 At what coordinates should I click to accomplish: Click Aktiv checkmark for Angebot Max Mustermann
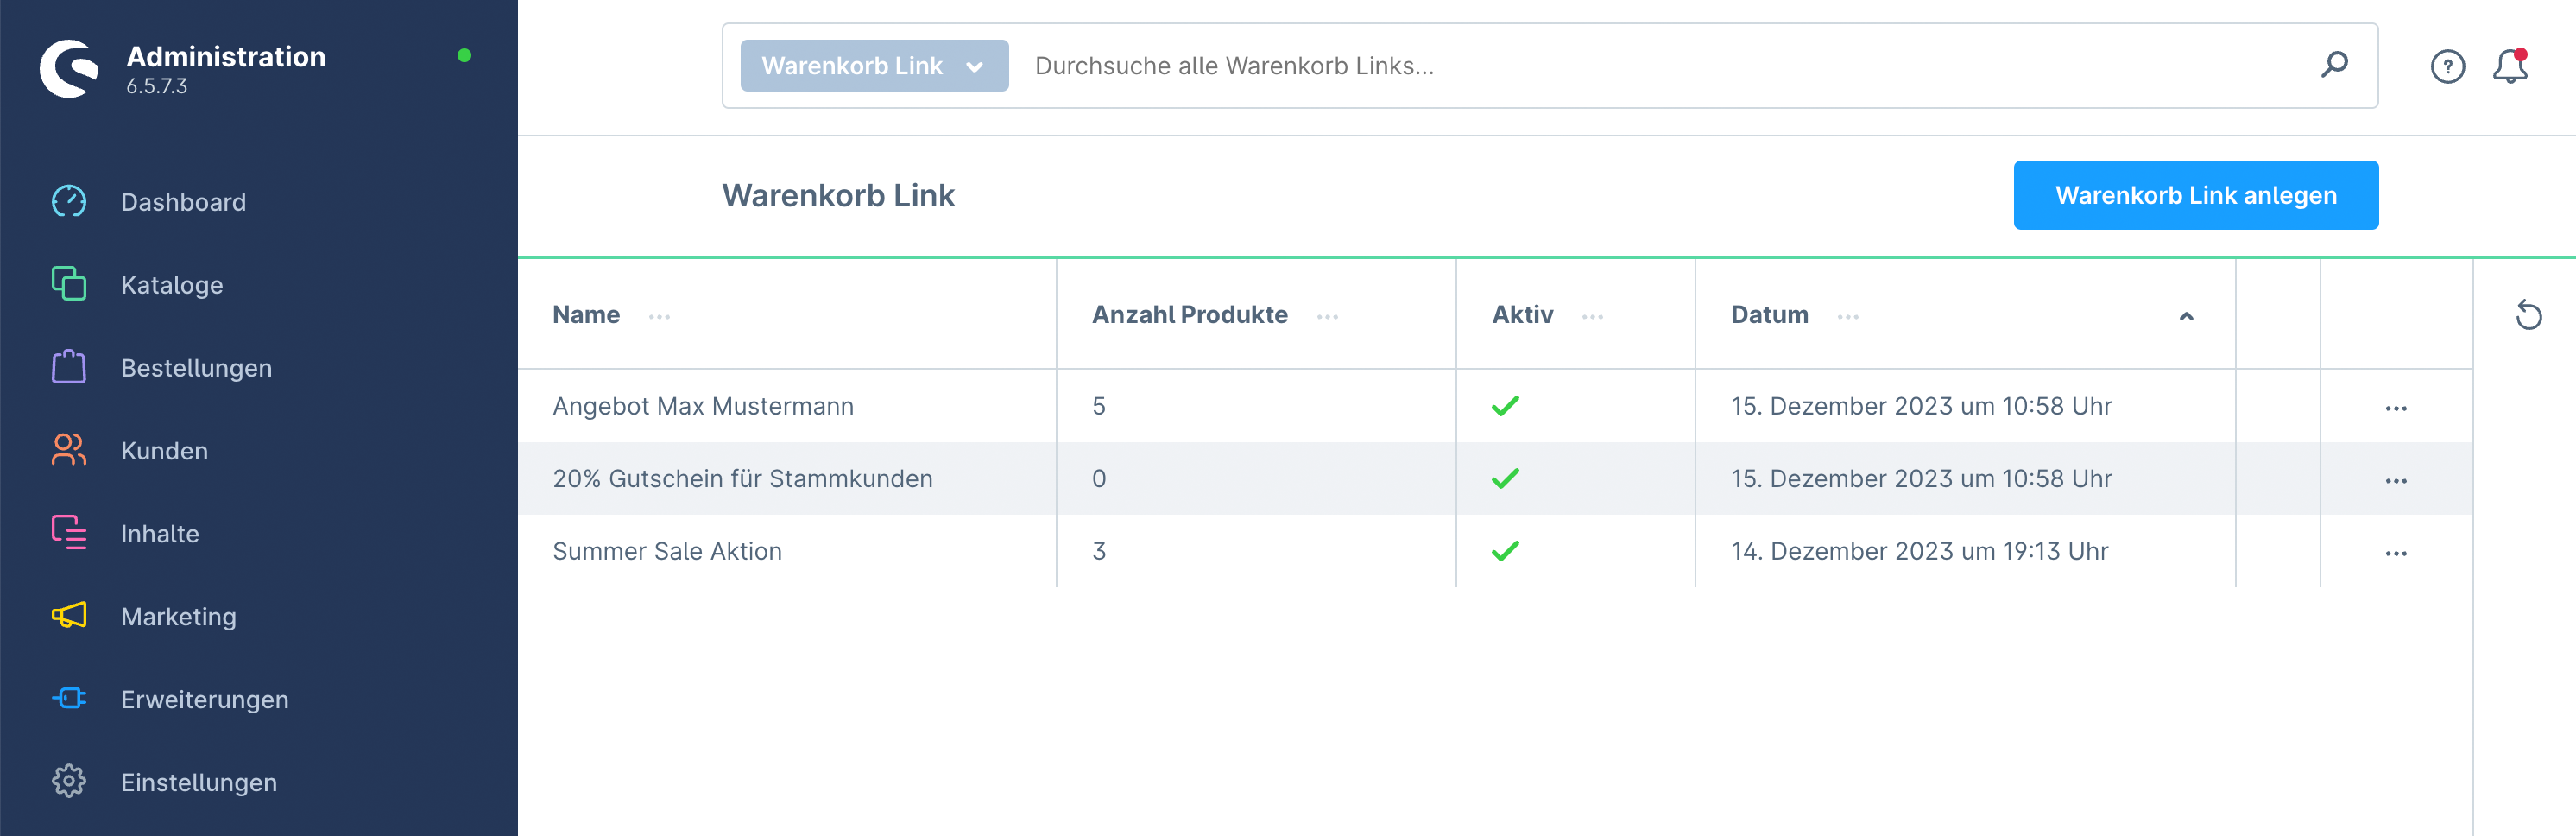[1505, 406]
